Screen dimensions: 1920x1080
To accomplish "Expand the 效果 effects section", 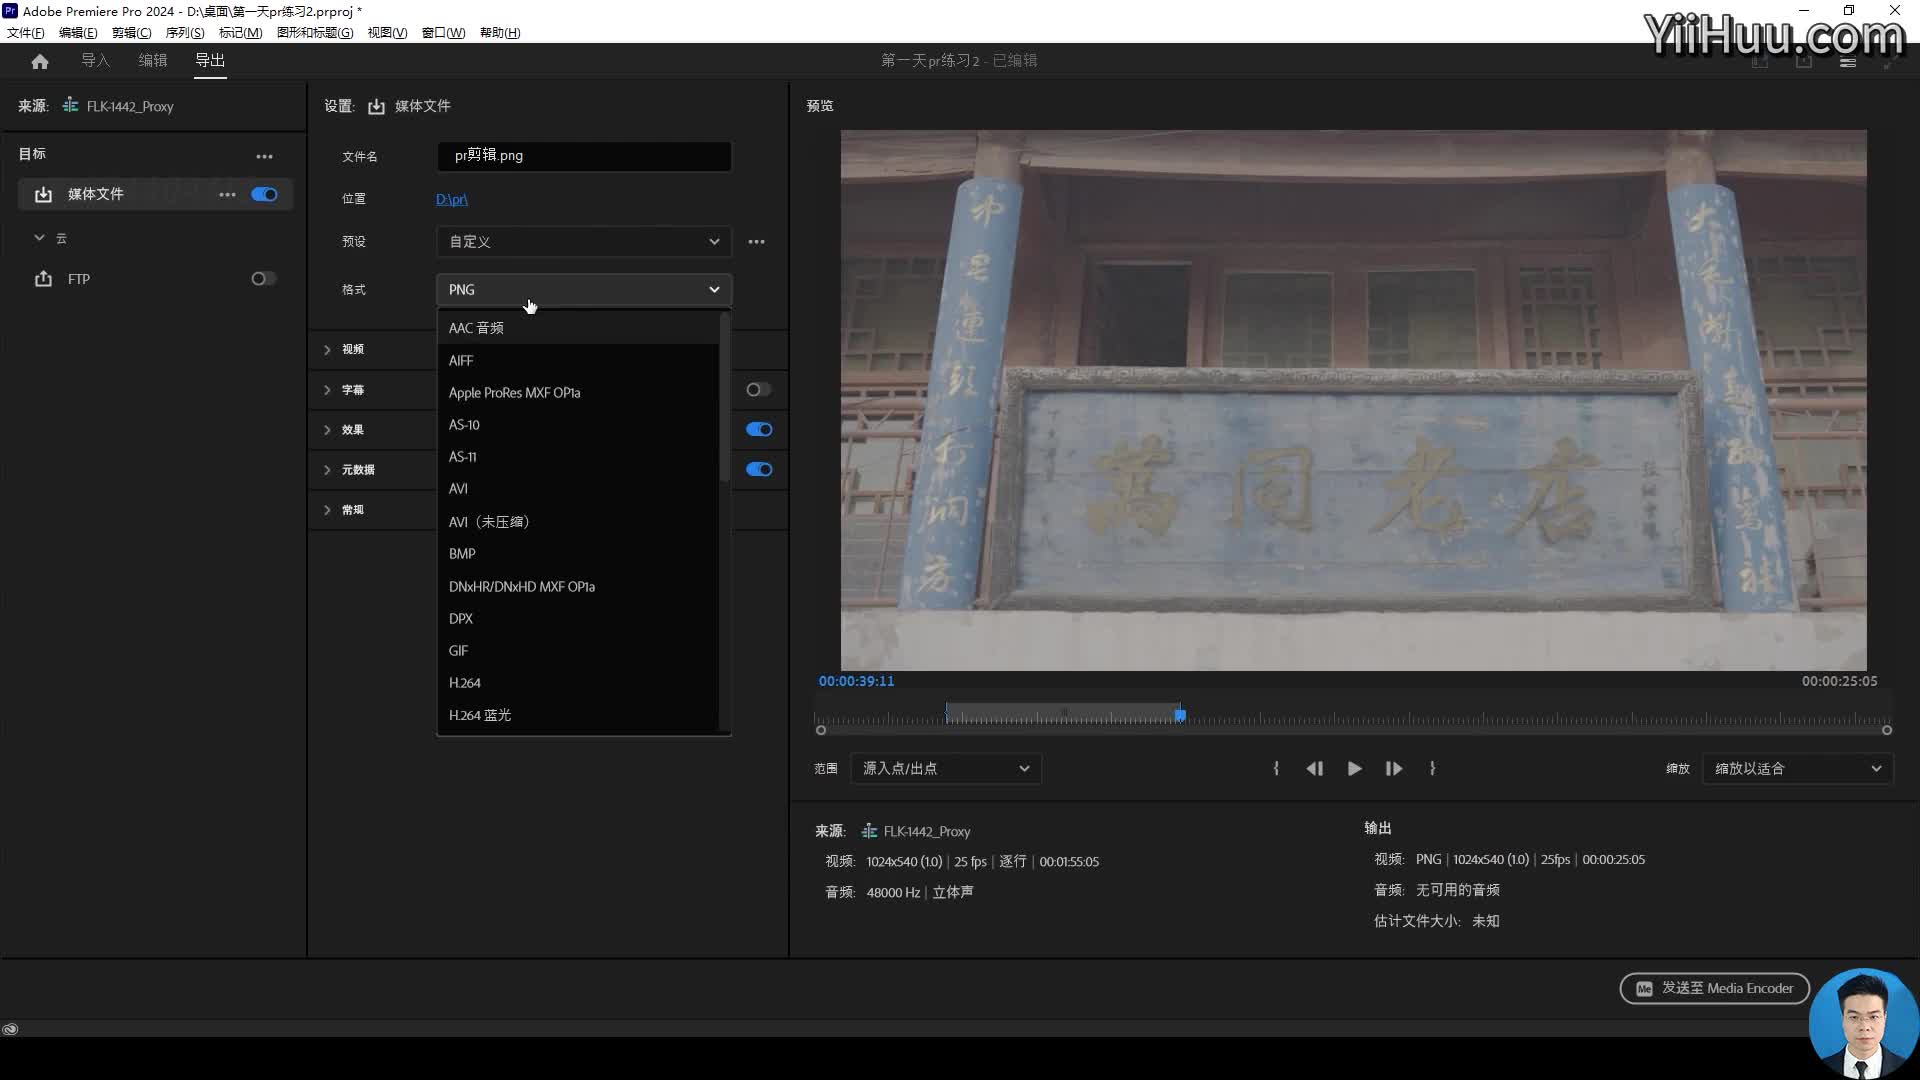I will click(327, 430).
